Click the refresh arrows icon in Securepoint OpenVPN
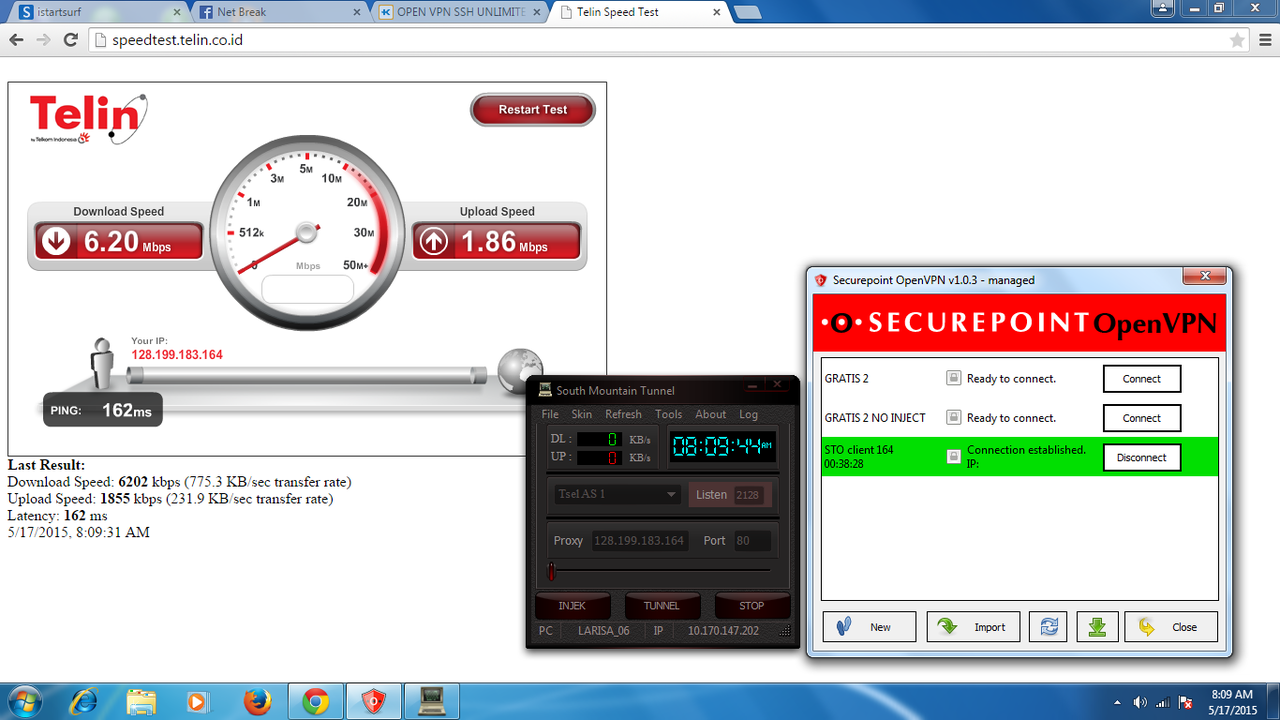This screenshot has height=720, width=1280. coord(1049,627)
